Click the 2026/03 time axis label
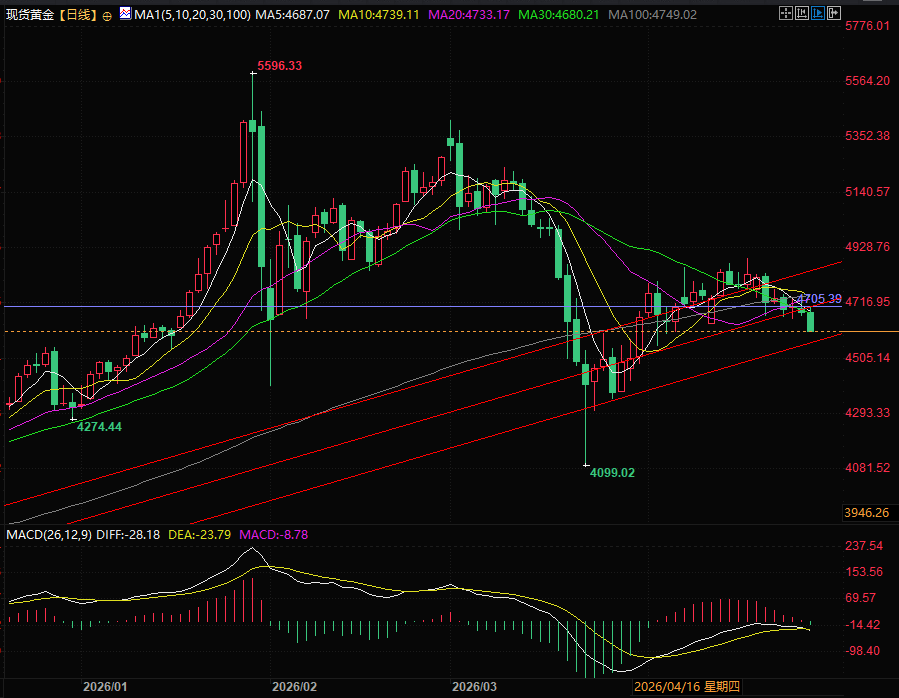This screenshot has height=698, width=899. point(474,687)
